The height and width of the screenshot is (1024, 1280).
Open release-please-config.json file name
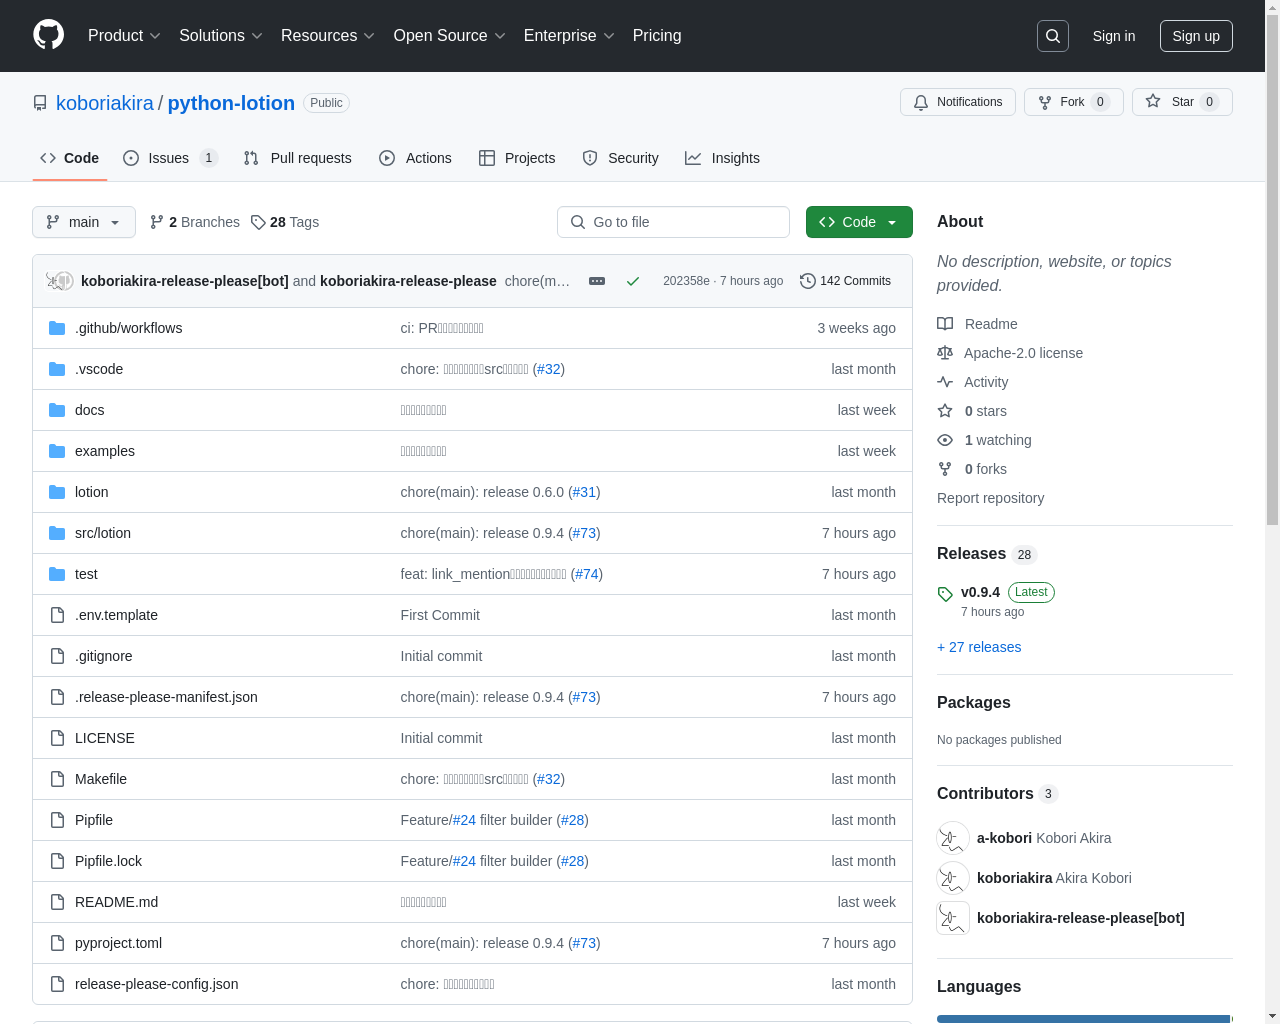[x=157, y=984]
